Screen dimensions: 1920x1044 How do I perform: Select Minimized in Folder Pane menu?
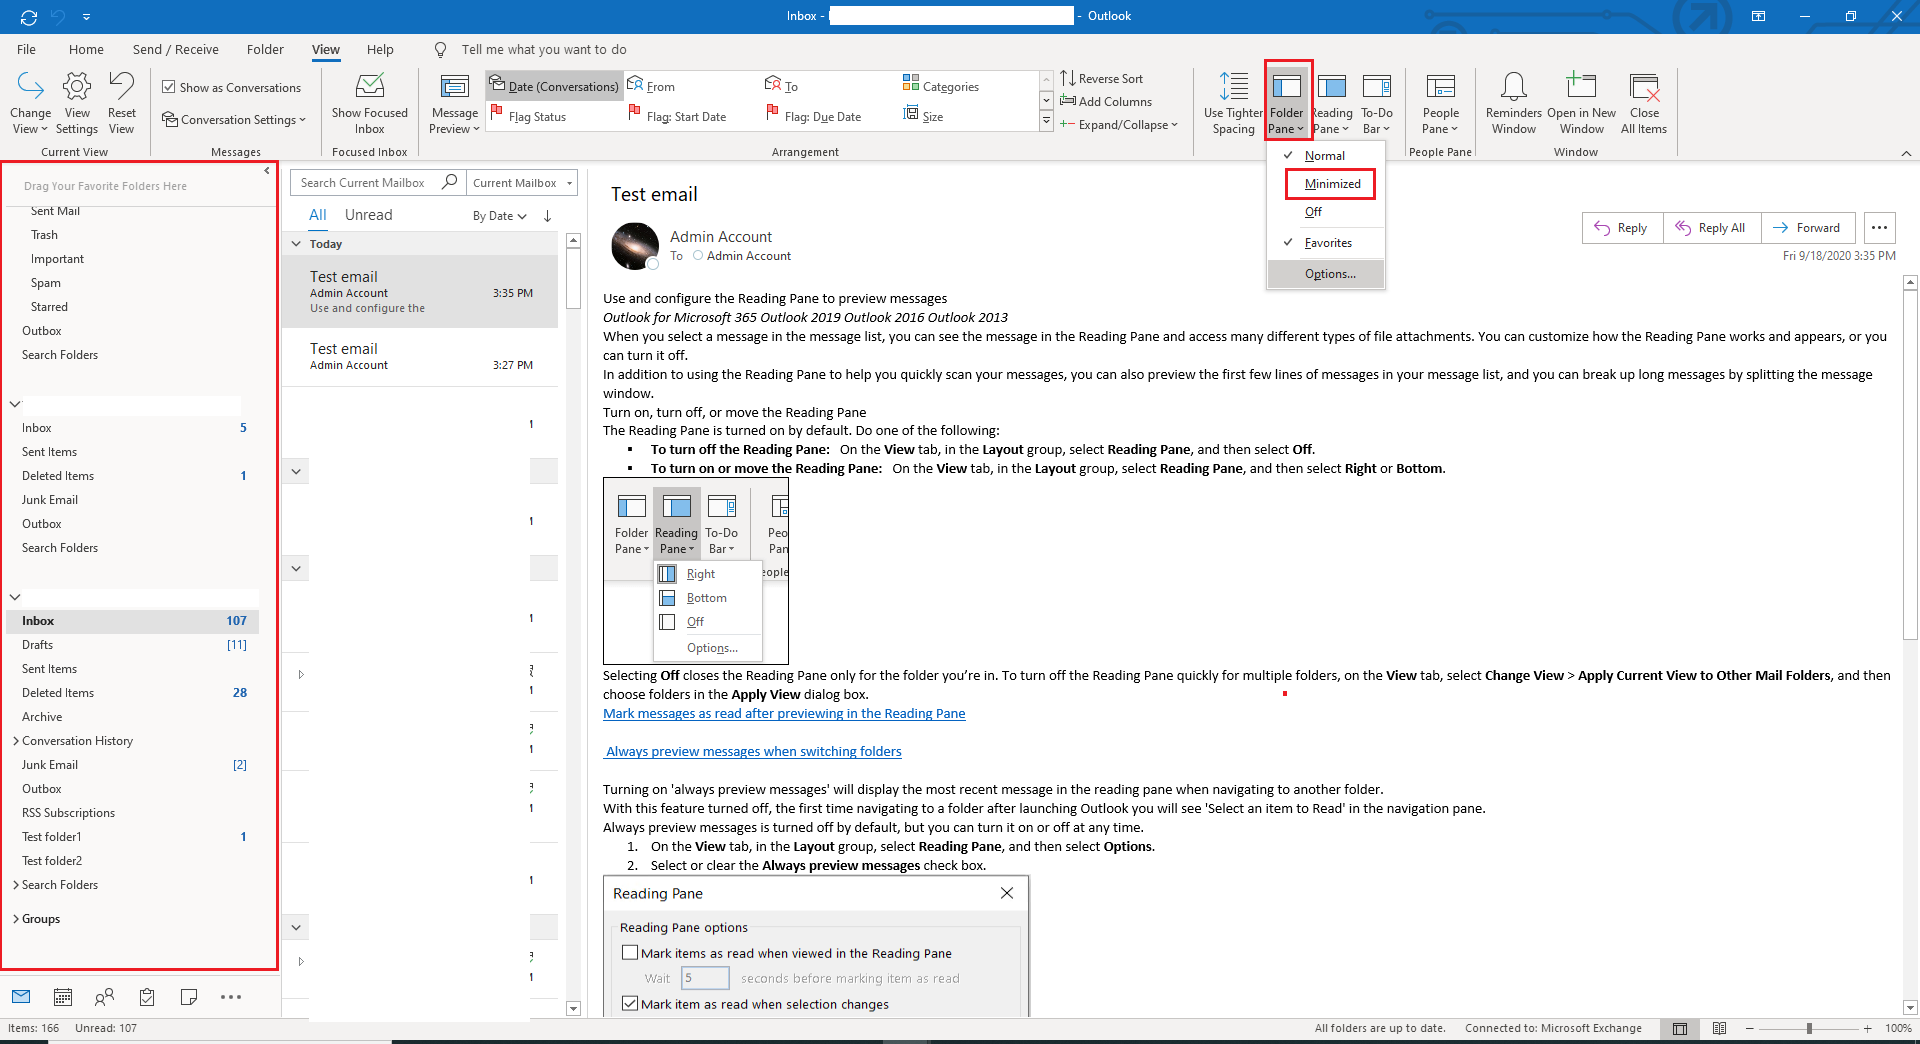[x=1331, y=184]
